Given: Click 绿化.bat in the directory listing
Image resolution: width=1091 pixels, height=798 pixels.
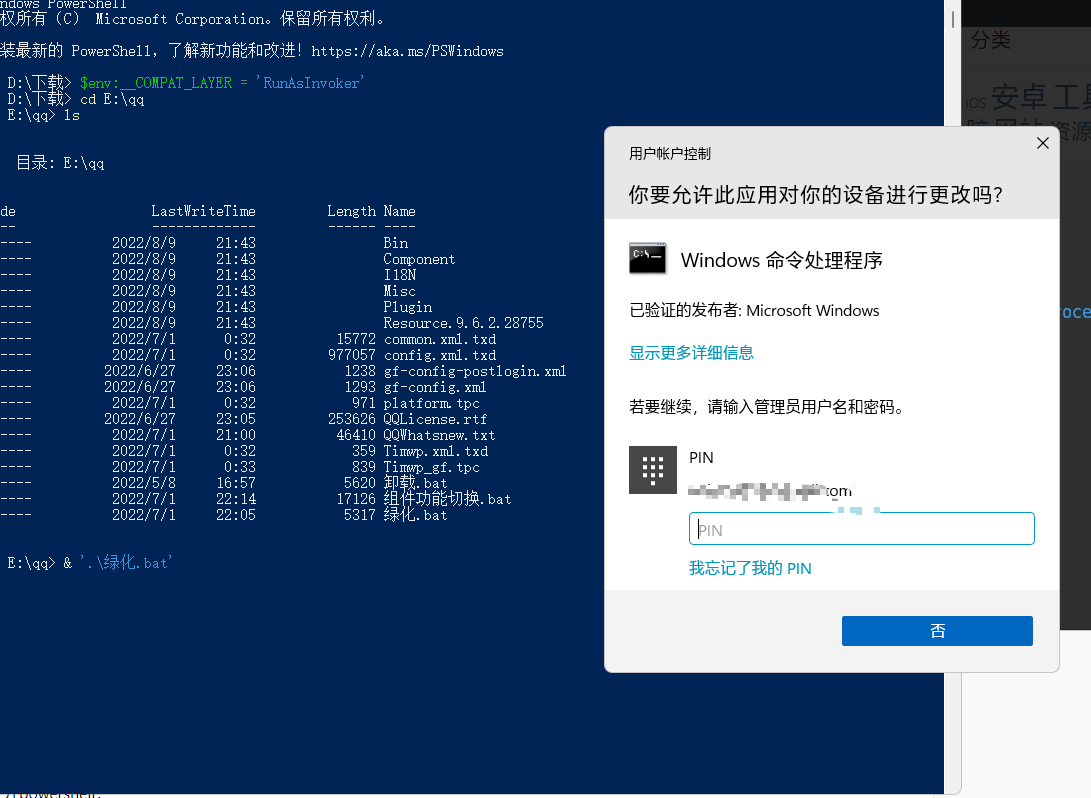Looking at the screenshot, I should pyautogui.click(x=415, y=515).
